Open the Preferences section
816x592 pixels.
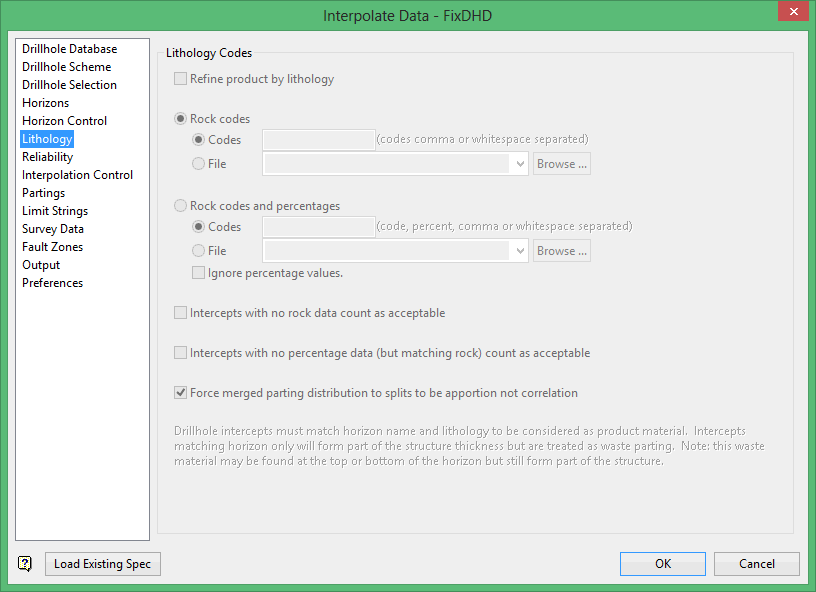click(x=52, y=283)
